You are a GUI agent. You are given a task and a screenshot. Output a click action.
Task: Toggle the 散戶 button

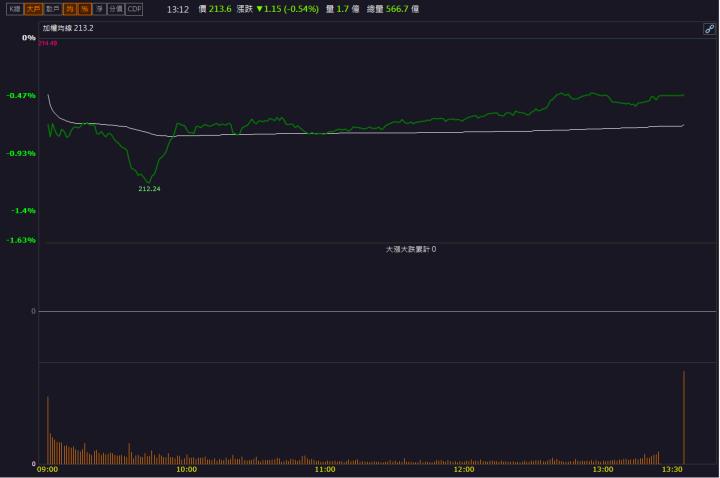52,9
